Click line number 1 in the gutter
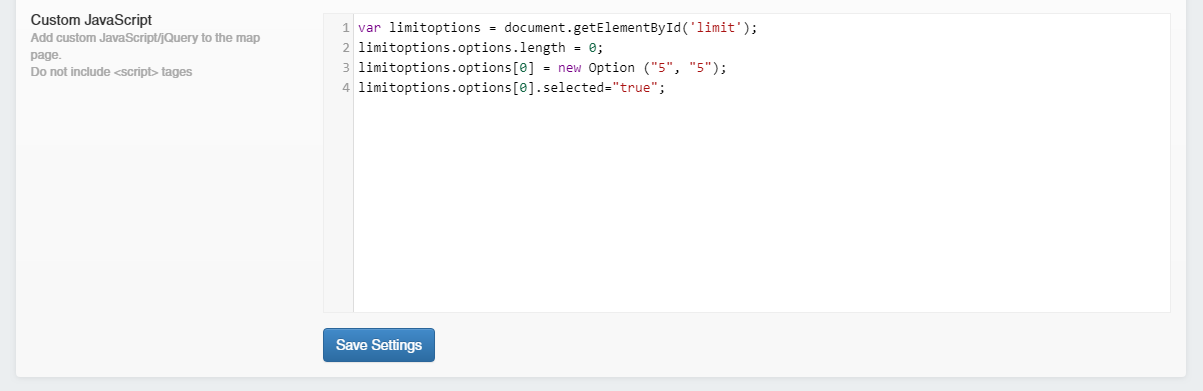The height and width of the screenshot is (391, 1203). tap(345, 28)
